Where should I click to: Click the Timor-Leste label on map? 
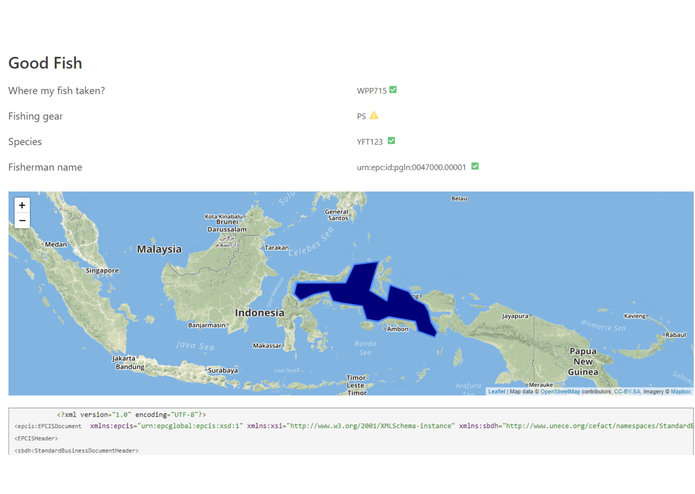[356, 381]
